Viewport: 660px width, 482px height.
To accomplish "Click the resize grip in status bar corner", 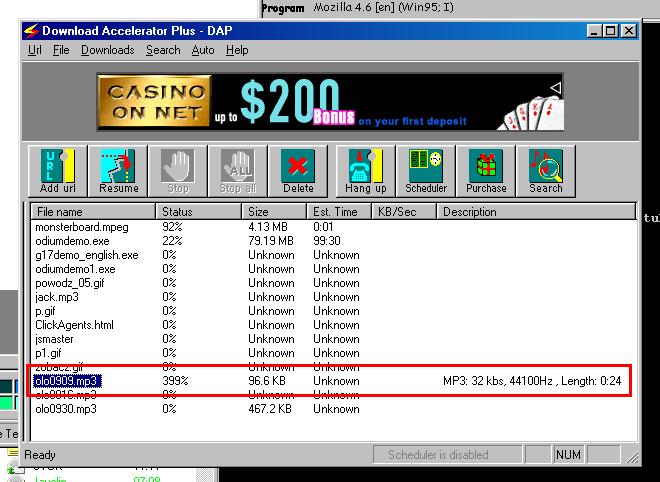I will pyautogui.click(x=632, y=457).
